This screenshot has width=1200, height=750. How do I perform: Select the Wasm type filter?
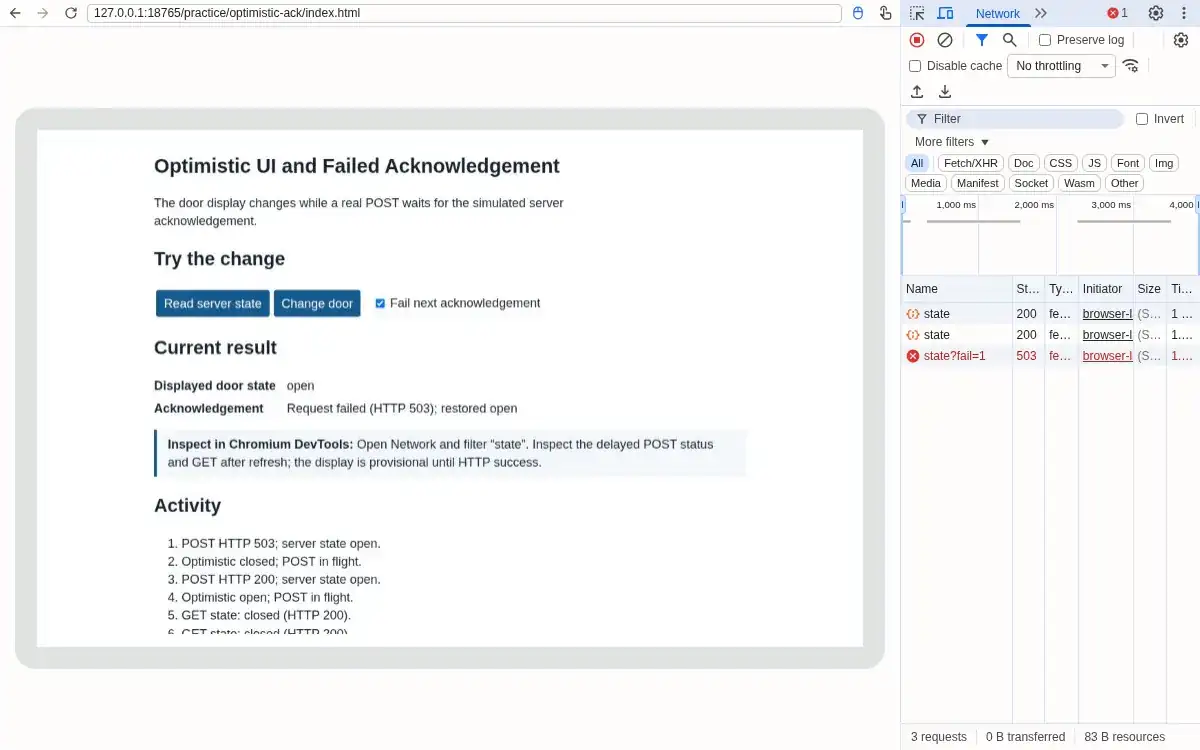(1079, 183)
